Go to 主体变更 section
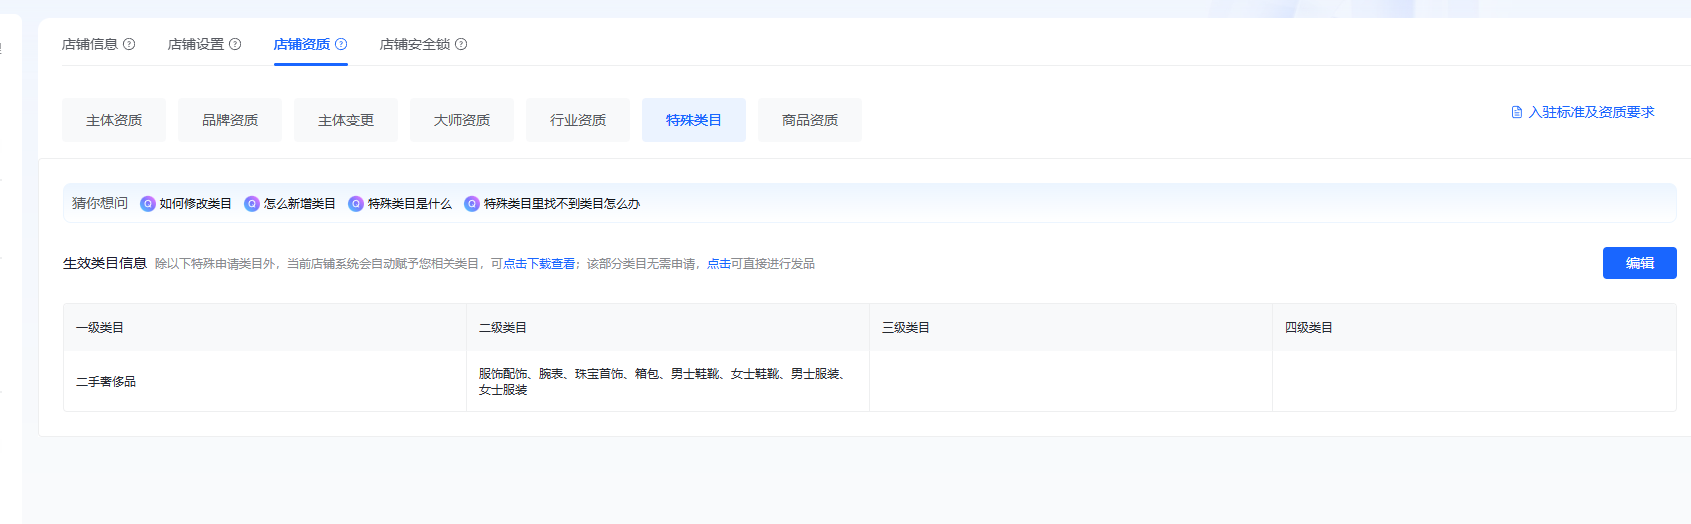The image size is (1691, 524). 346,120
